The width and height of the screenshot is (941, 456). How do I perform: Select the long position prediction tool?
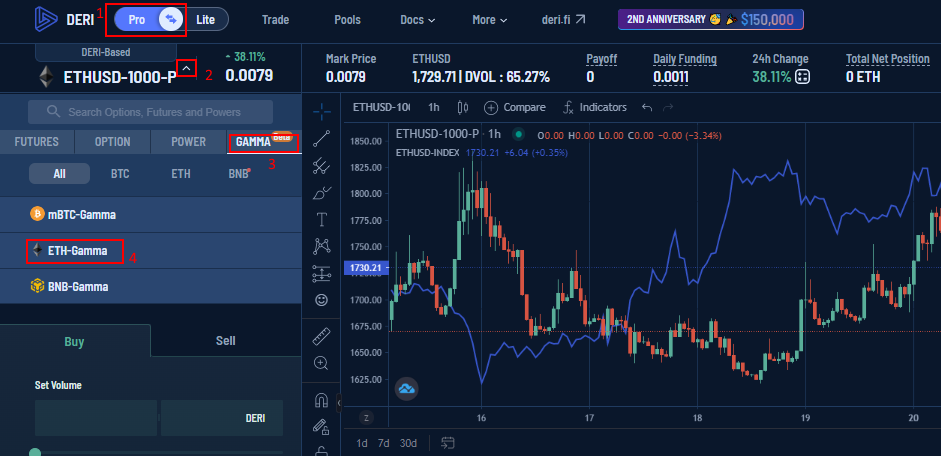click(322, 273)
